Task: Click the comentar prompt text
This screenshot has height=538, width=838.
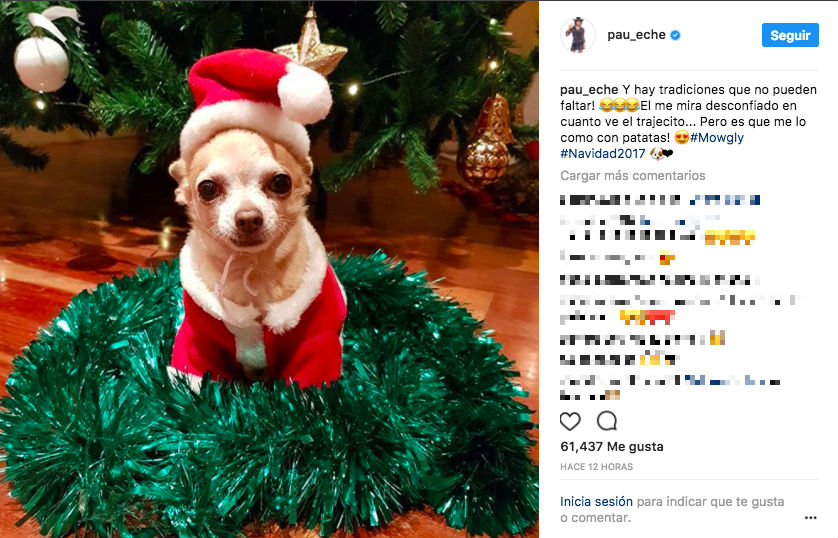Action: 601,518
